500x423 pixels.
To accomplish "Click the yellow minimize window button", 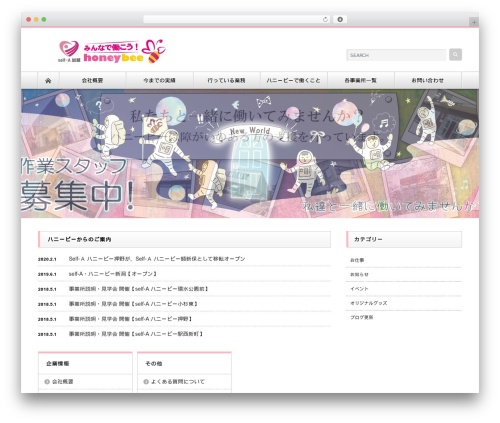I will (x=36, y=19).
